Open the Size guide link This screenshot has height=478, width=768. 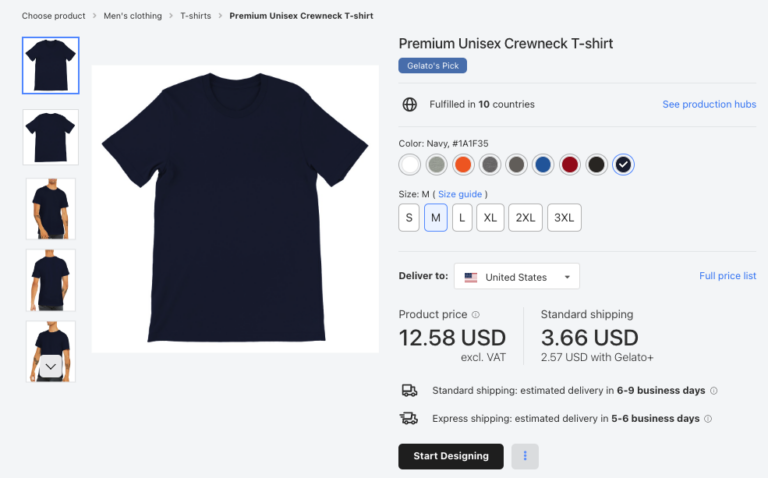(461, 194)
